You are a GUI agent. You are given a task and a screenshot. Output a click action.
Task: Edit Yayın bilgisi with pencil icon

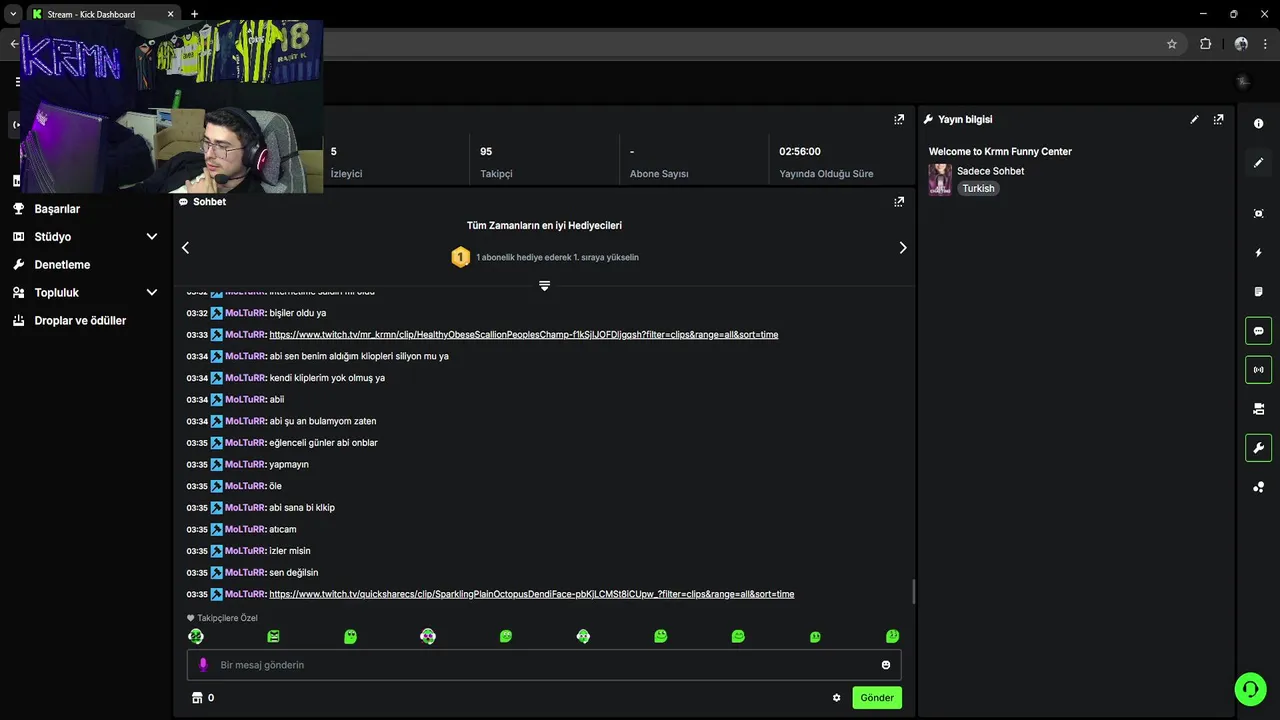tap(1194, 119)
